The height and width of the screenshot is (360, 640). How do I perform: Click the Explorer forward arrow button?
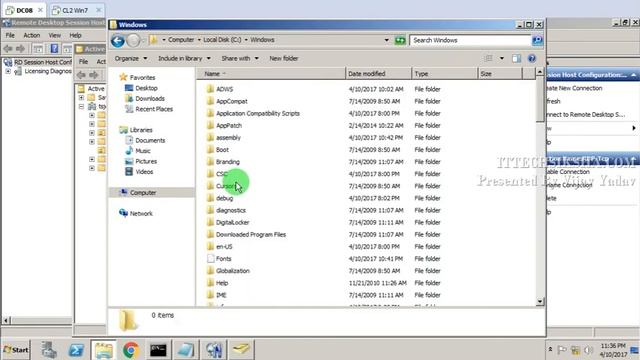(133, 40)
